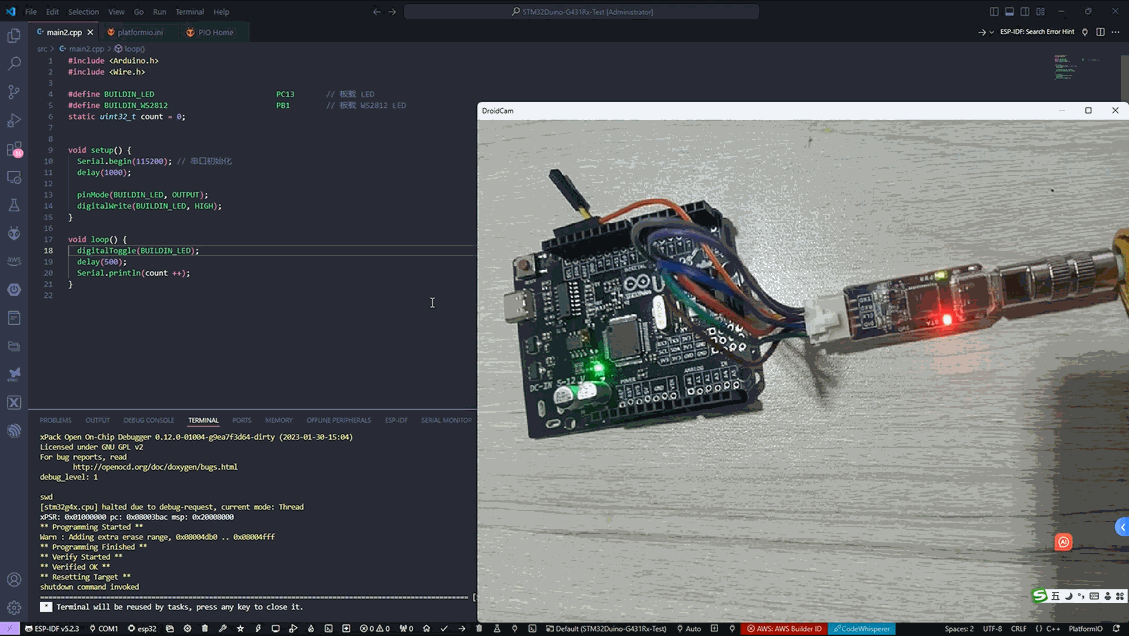Toggle the bottom panel layout button

1009,12
